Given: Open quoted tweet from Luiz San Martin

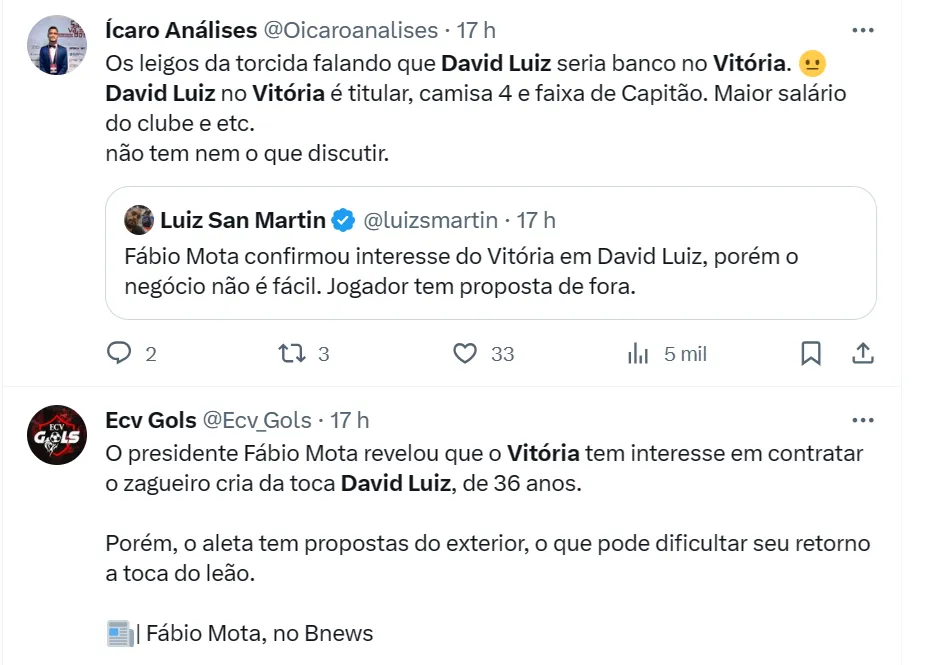Looking at the screenshot, I should (490, 270).
